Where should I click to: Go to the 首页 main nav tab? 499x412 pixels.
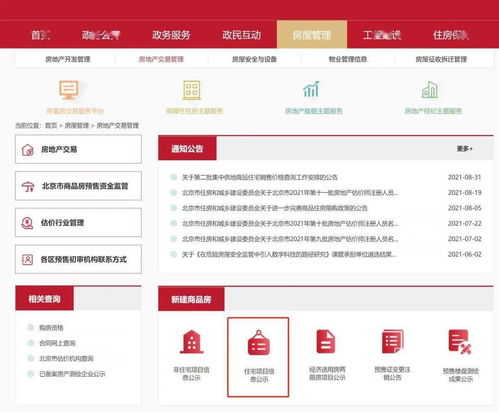(40, 35)
